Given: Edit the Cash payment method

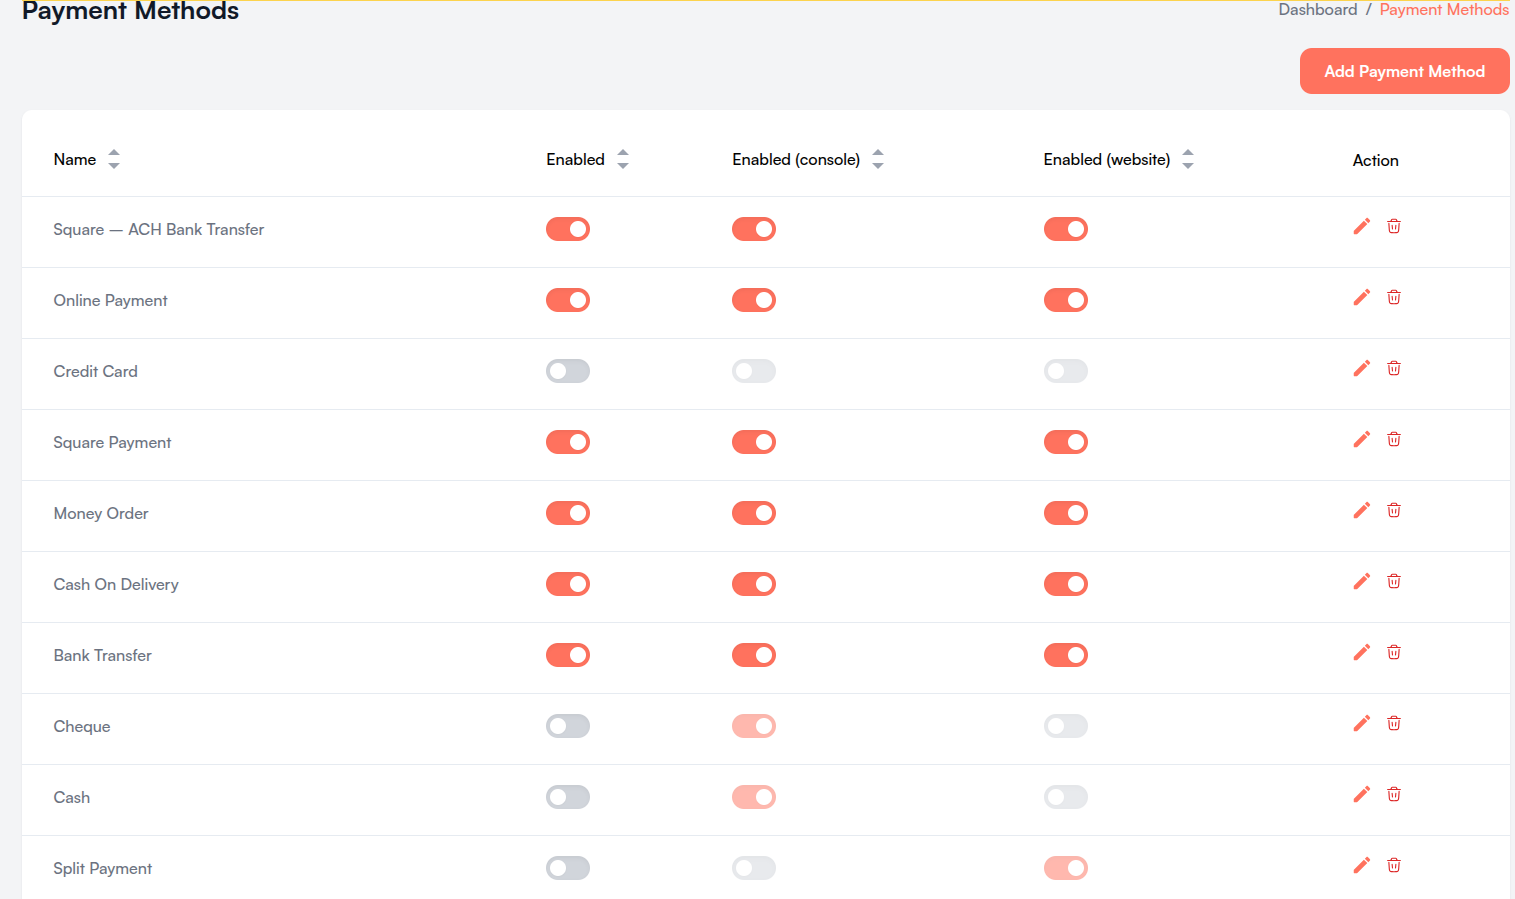Looking at the screenshot, I should [x=1361, y=795].
